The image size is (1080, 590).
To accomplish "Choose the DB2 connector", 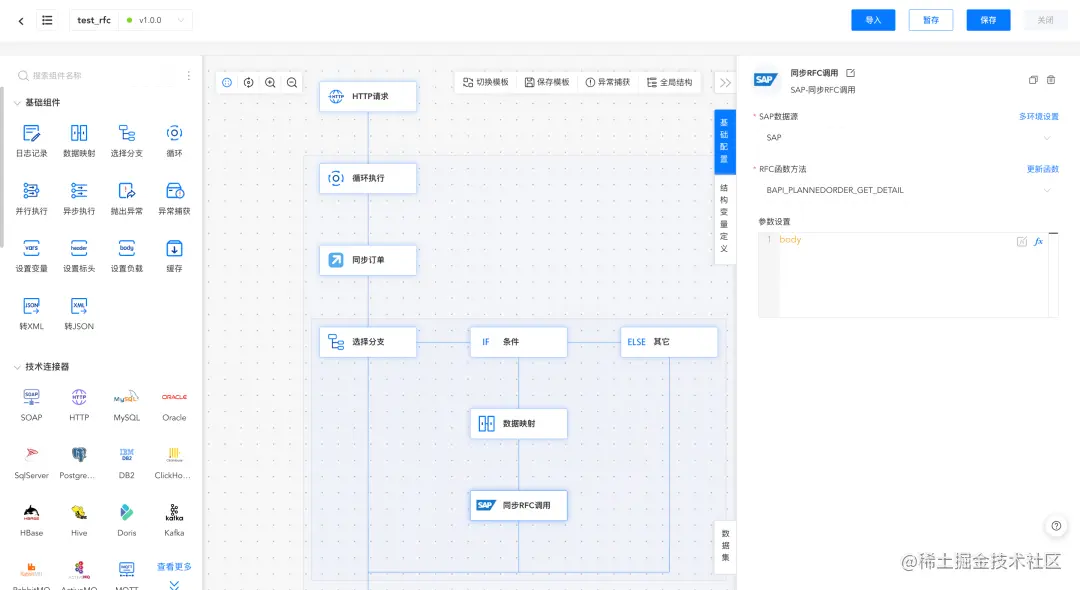I will coord(127,463).
